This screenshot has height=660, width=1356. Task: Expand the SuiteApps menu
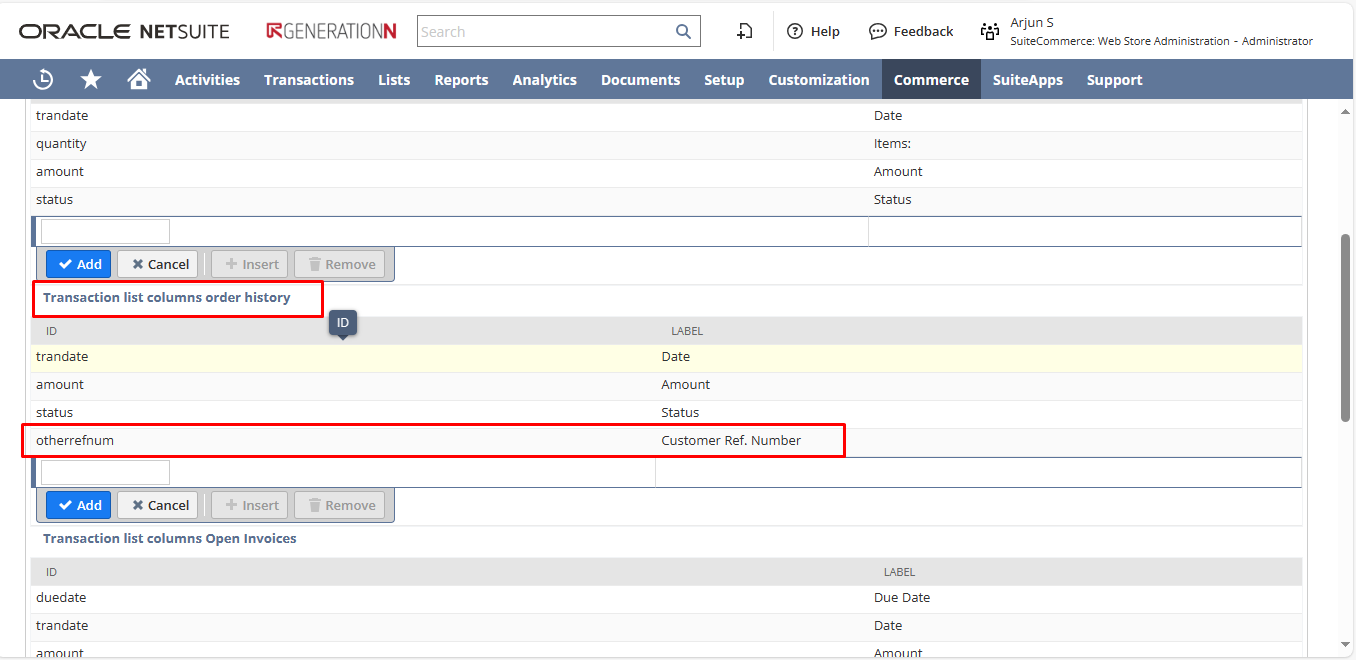pyautogui.click(x=1028, y=80)
